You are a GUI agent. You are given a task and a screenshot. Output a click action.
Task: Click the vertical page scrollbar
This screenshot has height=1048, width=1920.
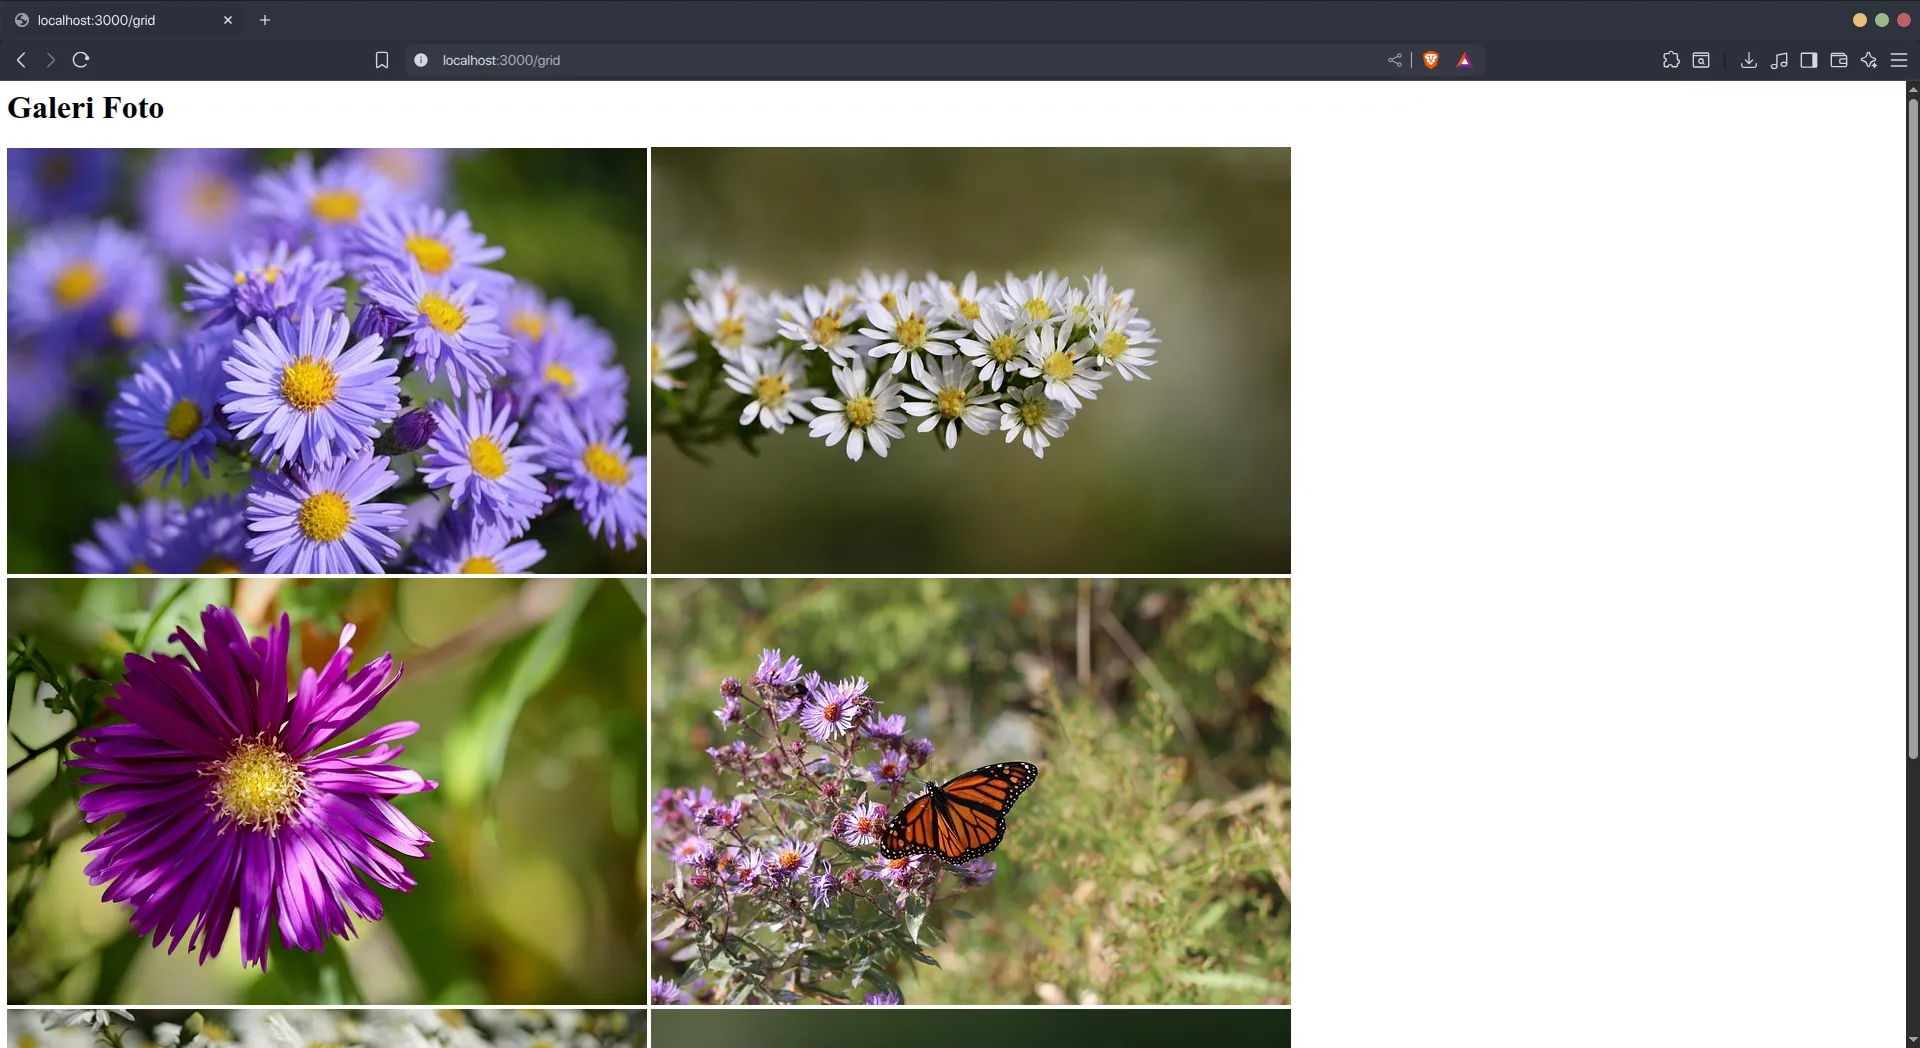click(x=1912, y=430)
